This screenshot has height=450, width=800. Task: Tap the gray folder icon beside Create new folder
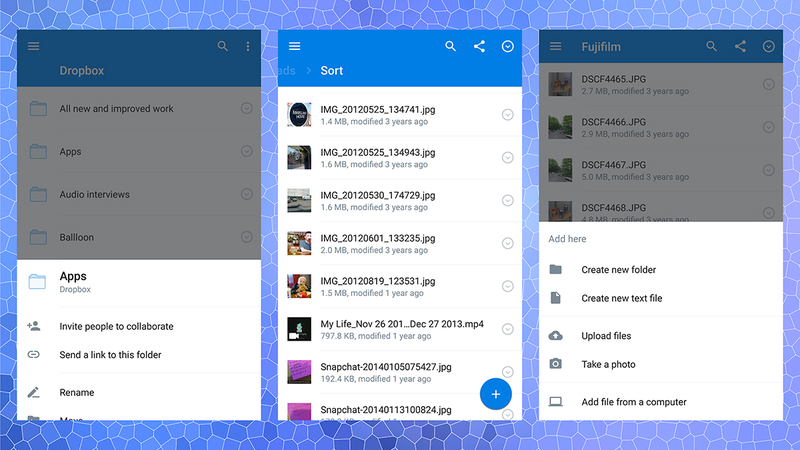556,269
